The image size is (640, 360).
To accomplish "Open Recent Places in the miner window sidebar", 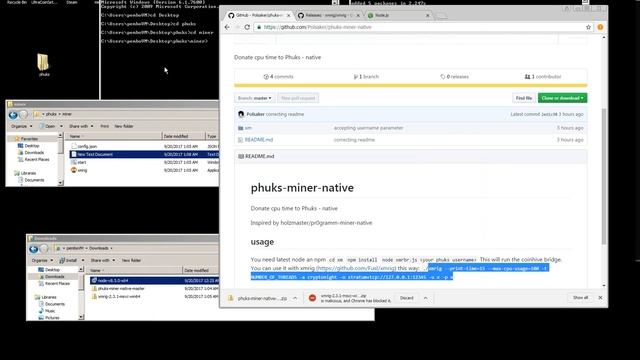I will click(x=36, y=160).
